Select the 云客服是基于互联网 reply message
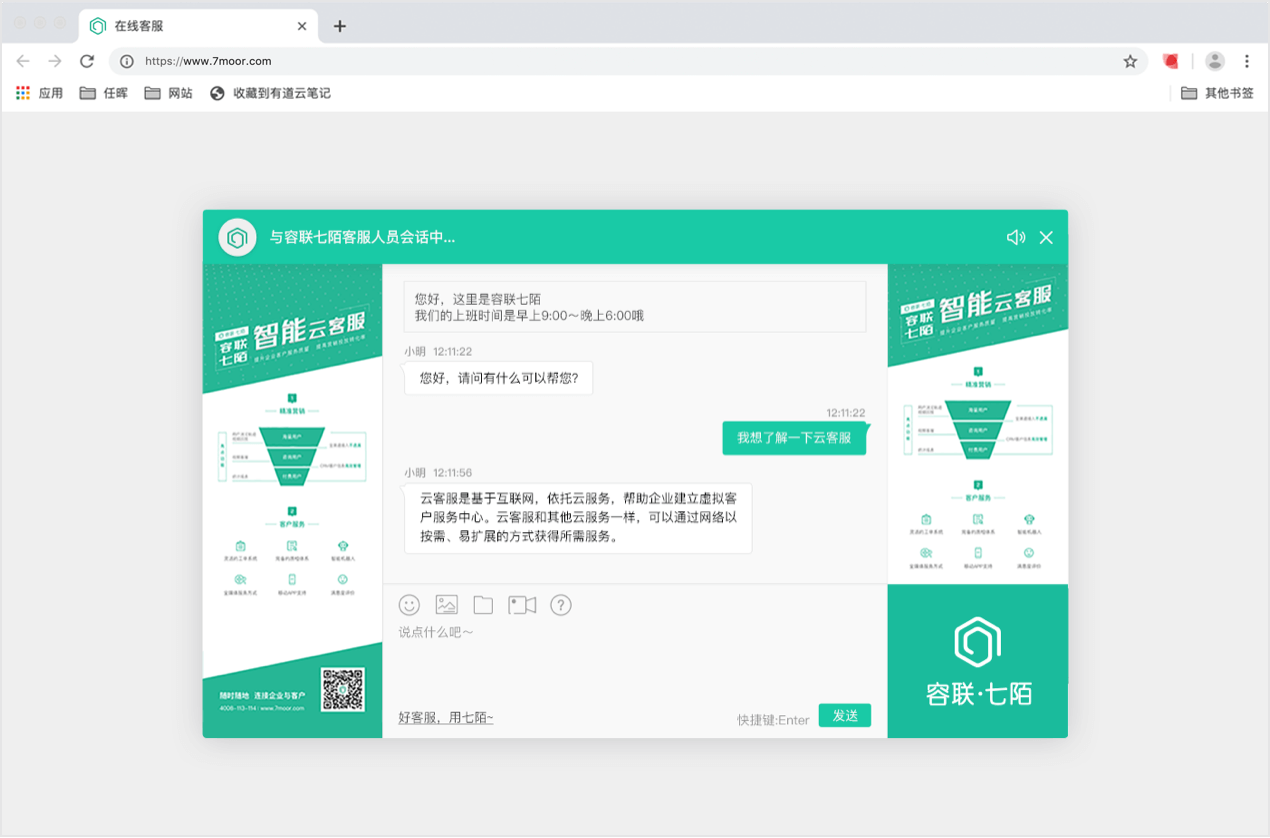The image size is (1270, 838). coord(578,518)
